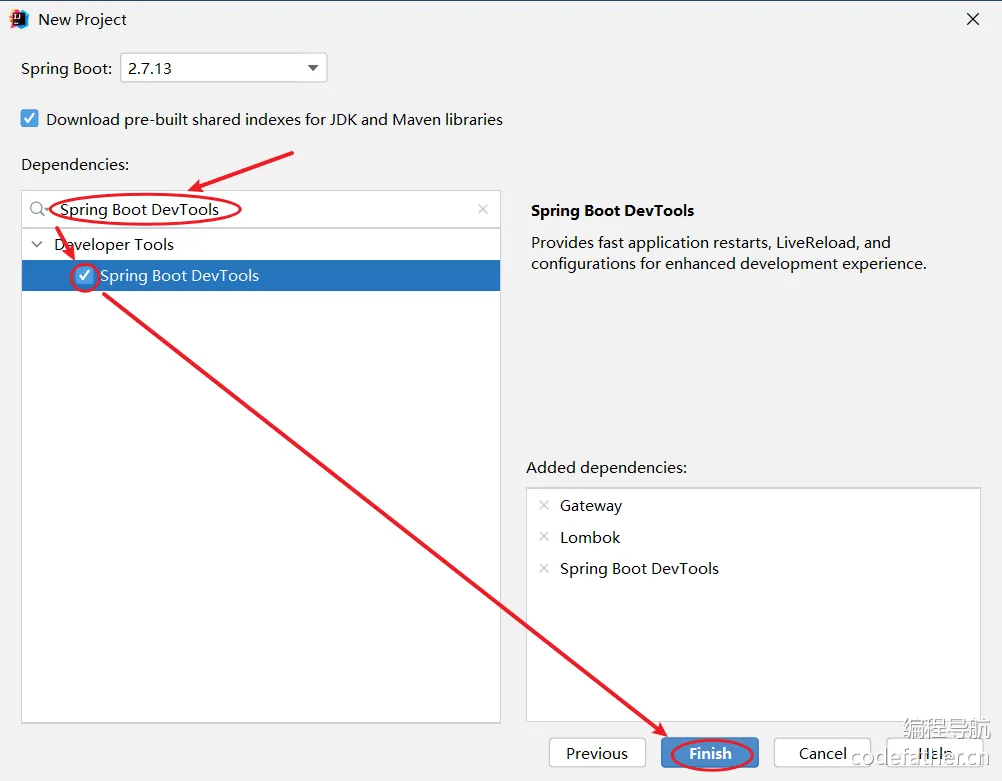
Task: Toggle Download pre-built shared indexes checkbox
Action: pyautogui.click(x=29, y=119)
